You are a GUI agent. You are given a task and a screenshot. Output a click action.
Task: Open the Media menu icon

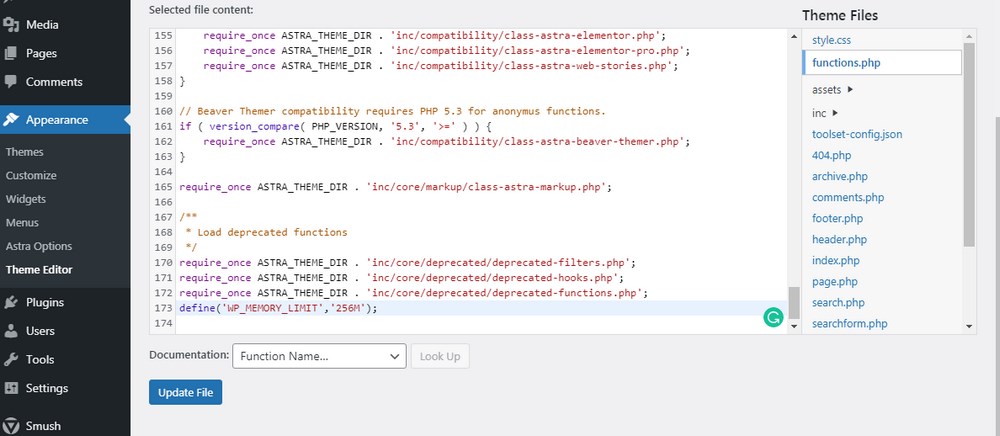[x=11, y=25]
